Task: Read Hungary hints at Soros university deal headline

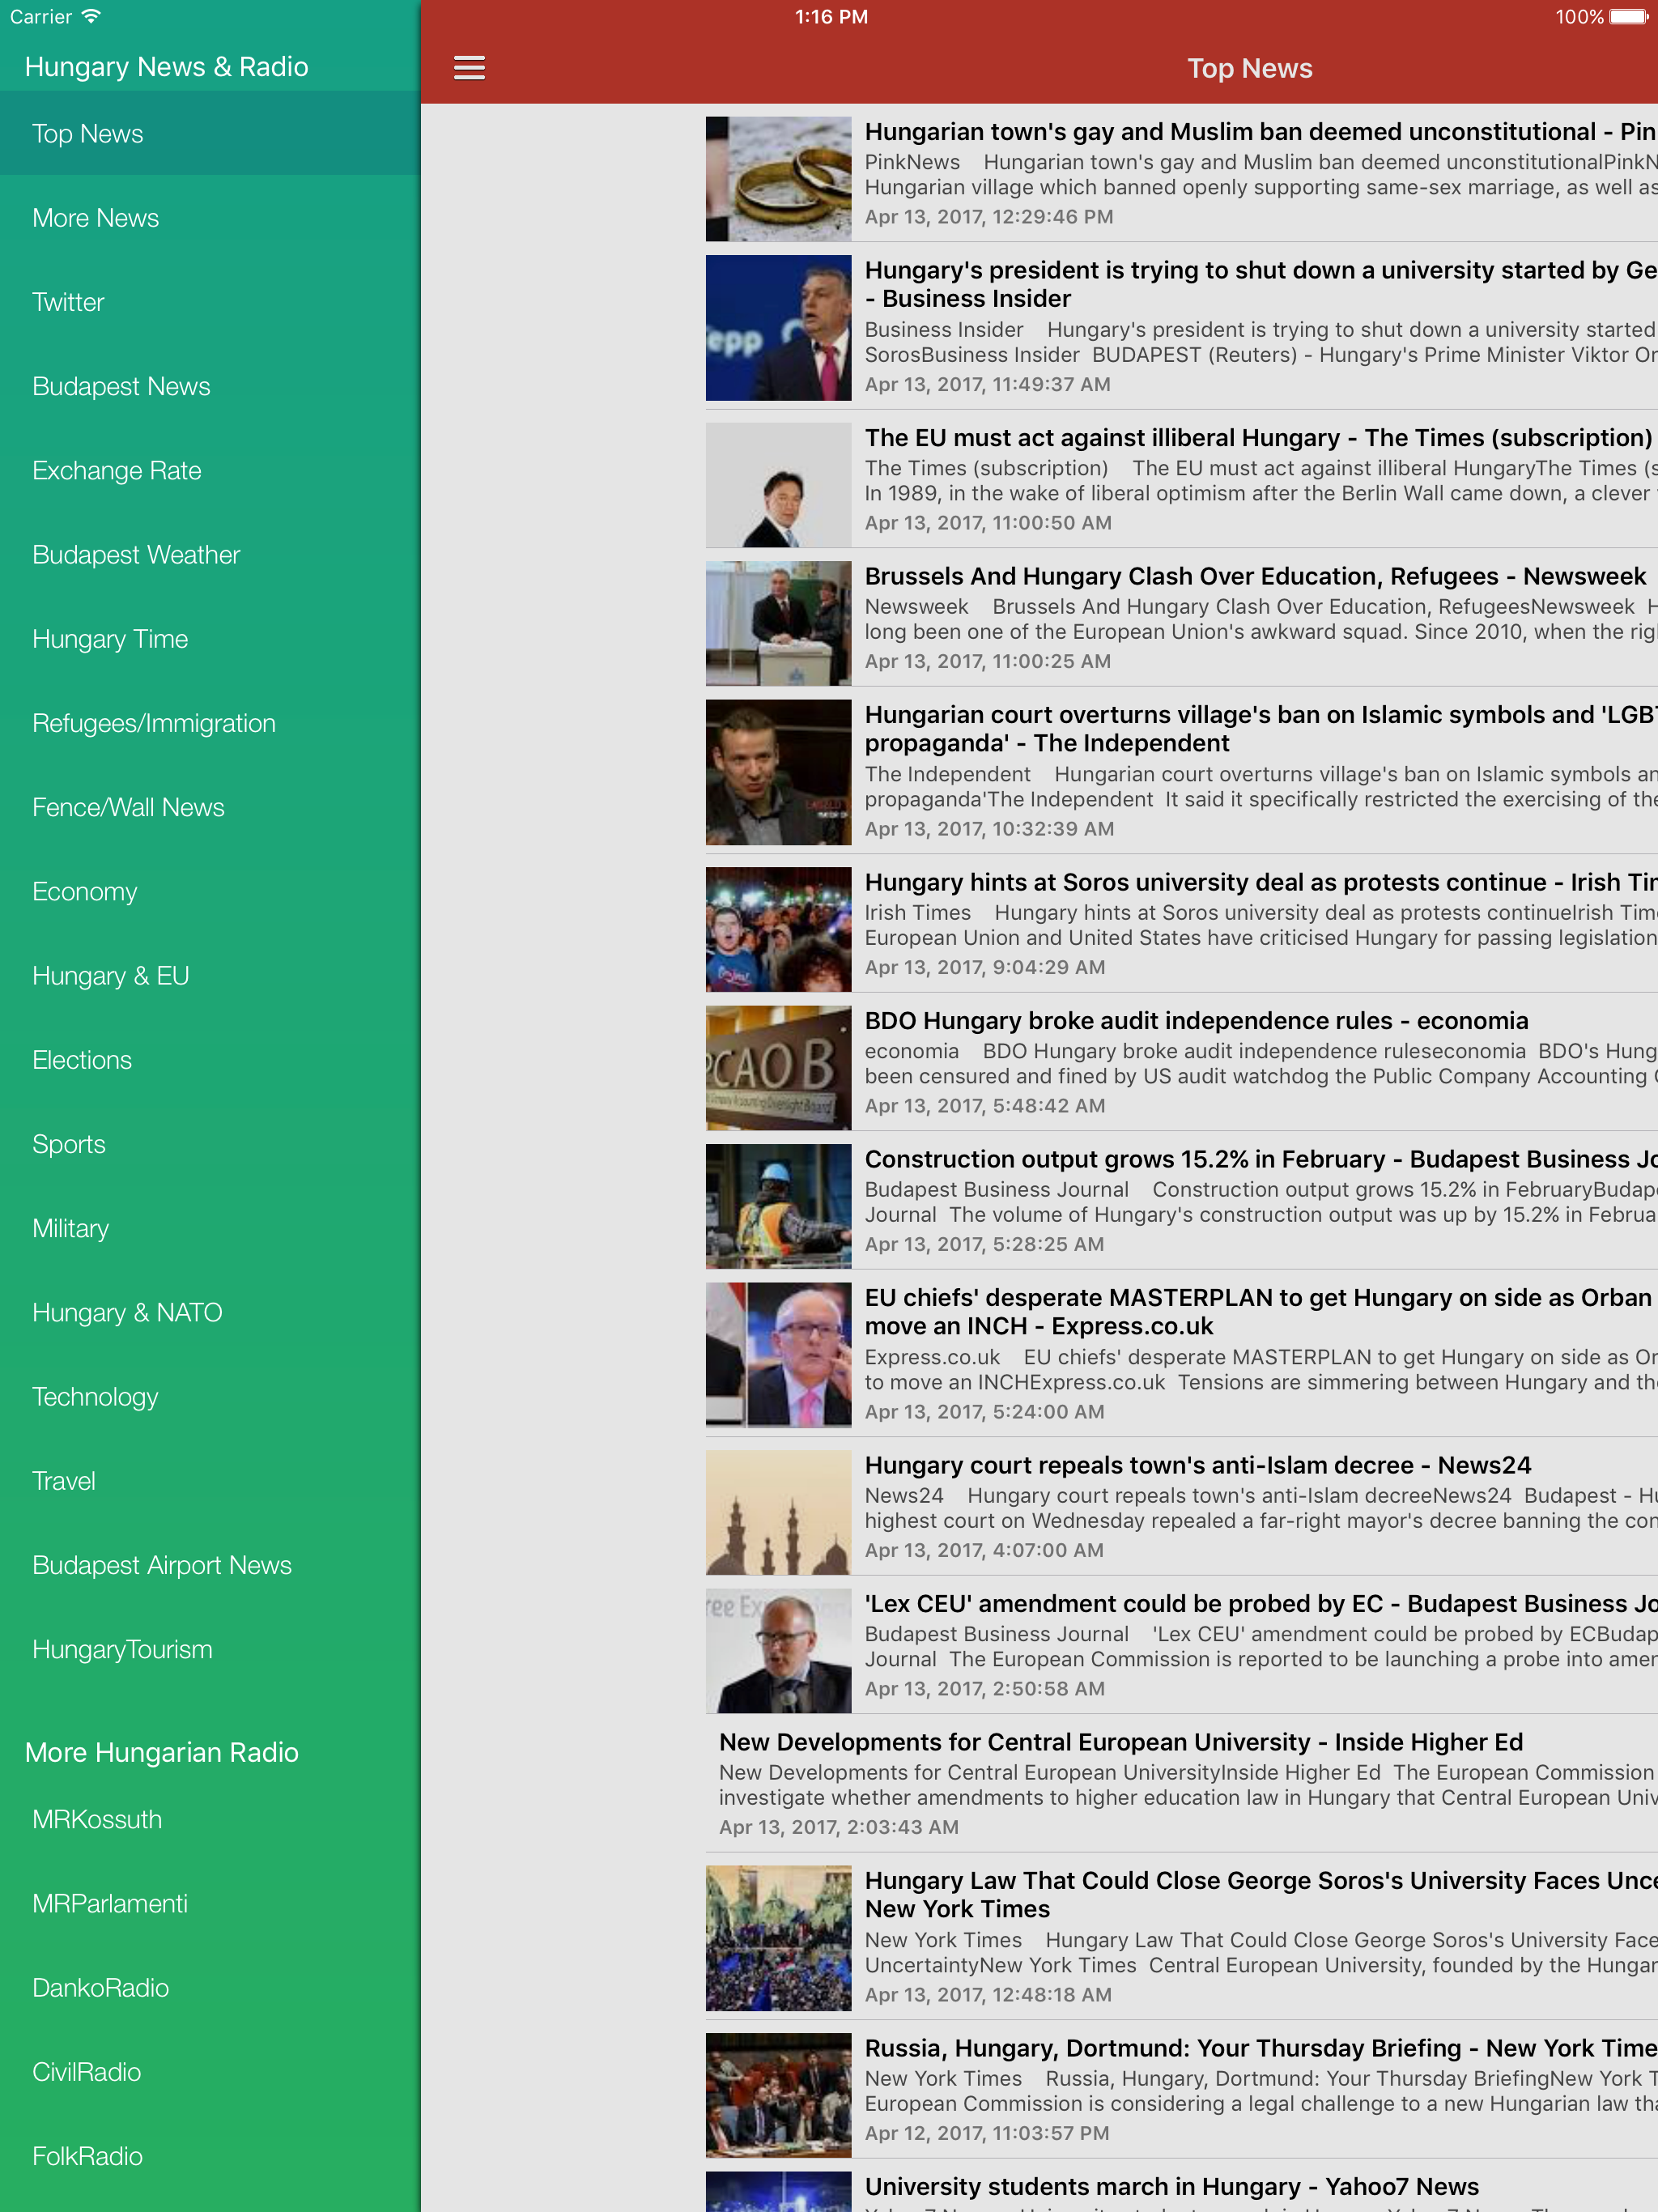Action: click(1261, 882)
